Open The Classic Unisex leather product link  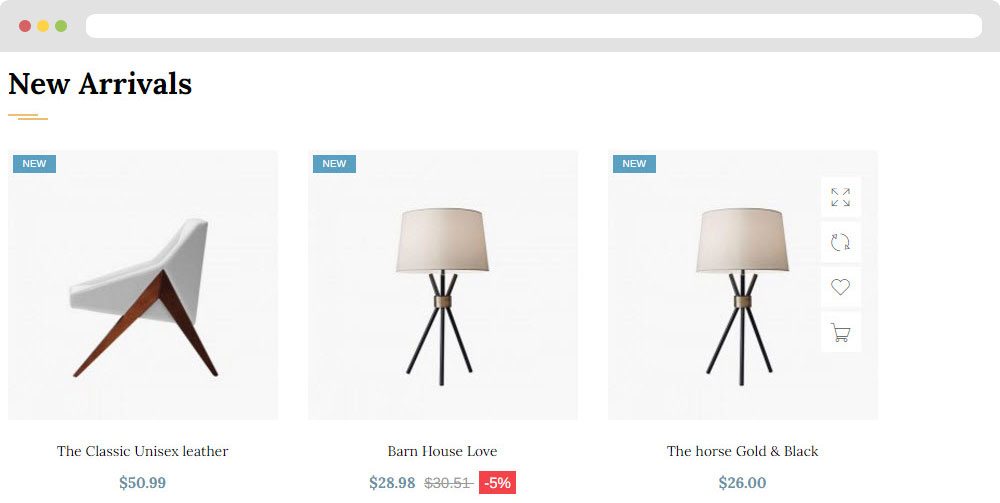click(x=142, y=451)
